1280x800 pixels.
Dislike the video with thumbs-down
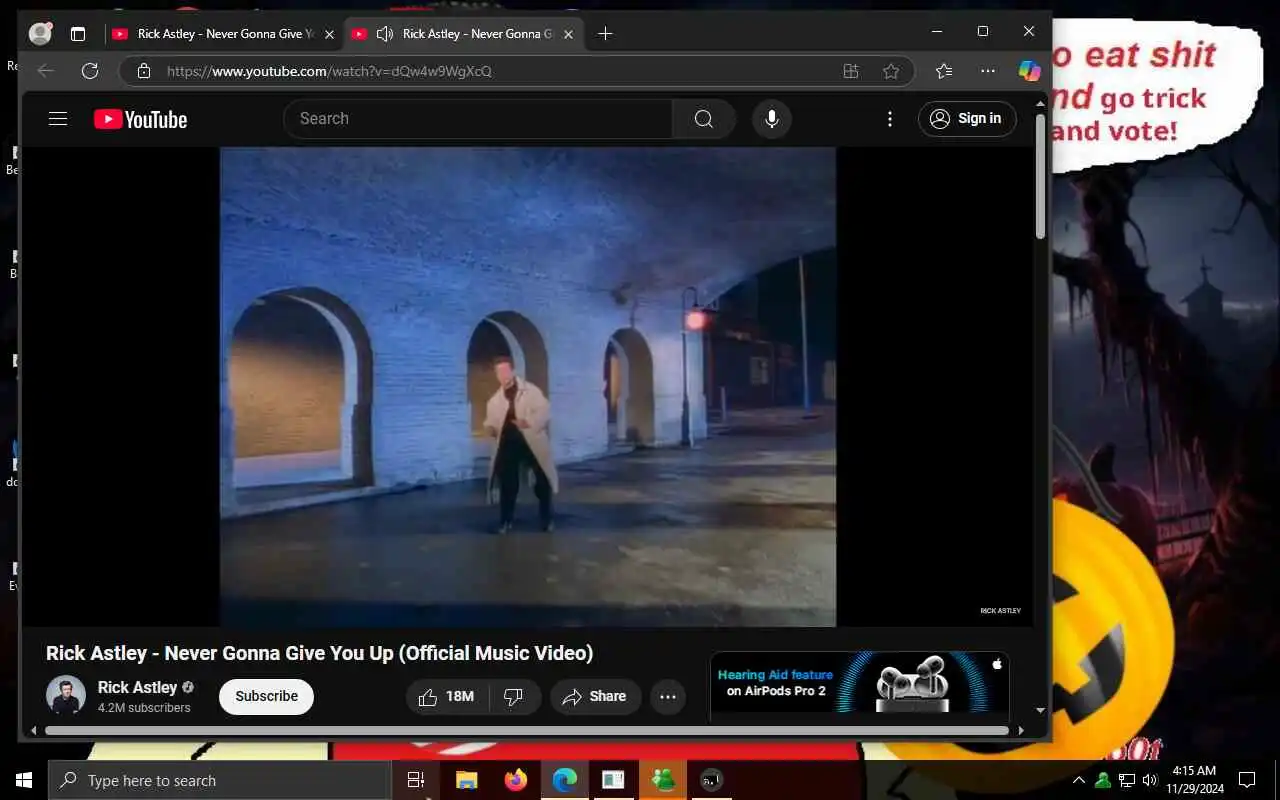(x=514, y=697)
